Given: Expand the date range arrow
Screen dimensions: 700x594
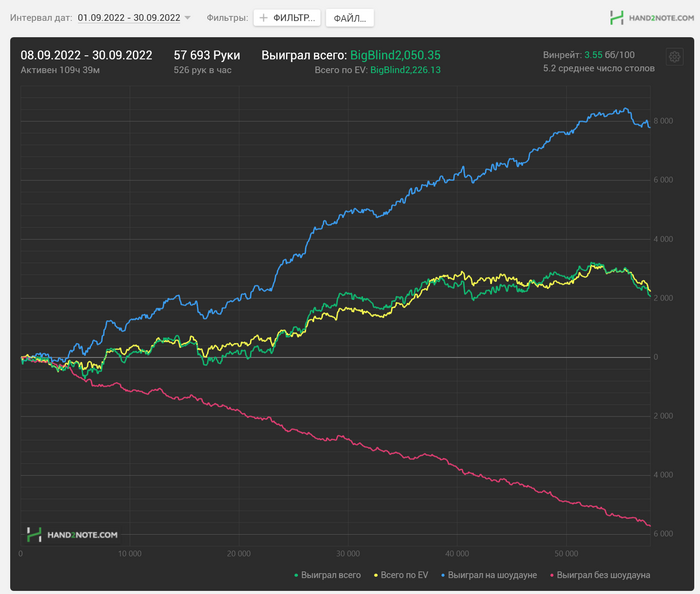Looking at the screenshot, I should (188, 18).
